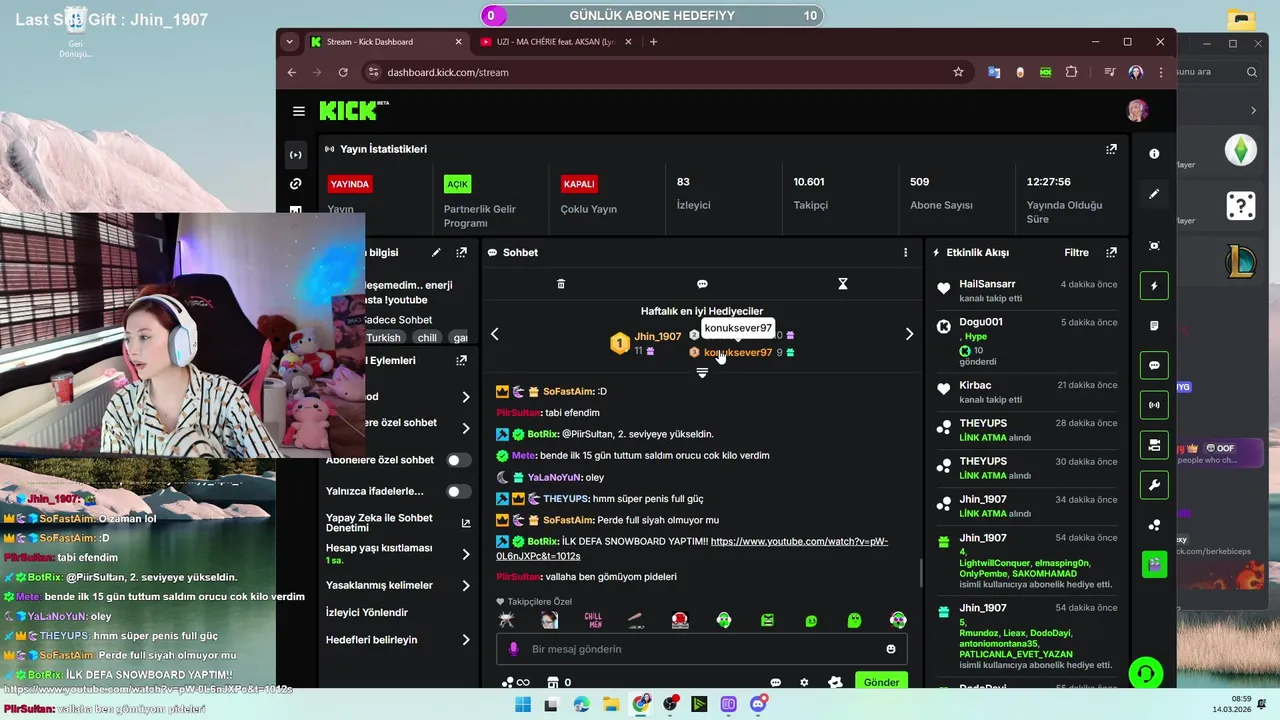Viewport: 1280px width, 720px height.
Task: Edit stream info with pencil icon
Action: click(436, 253)
